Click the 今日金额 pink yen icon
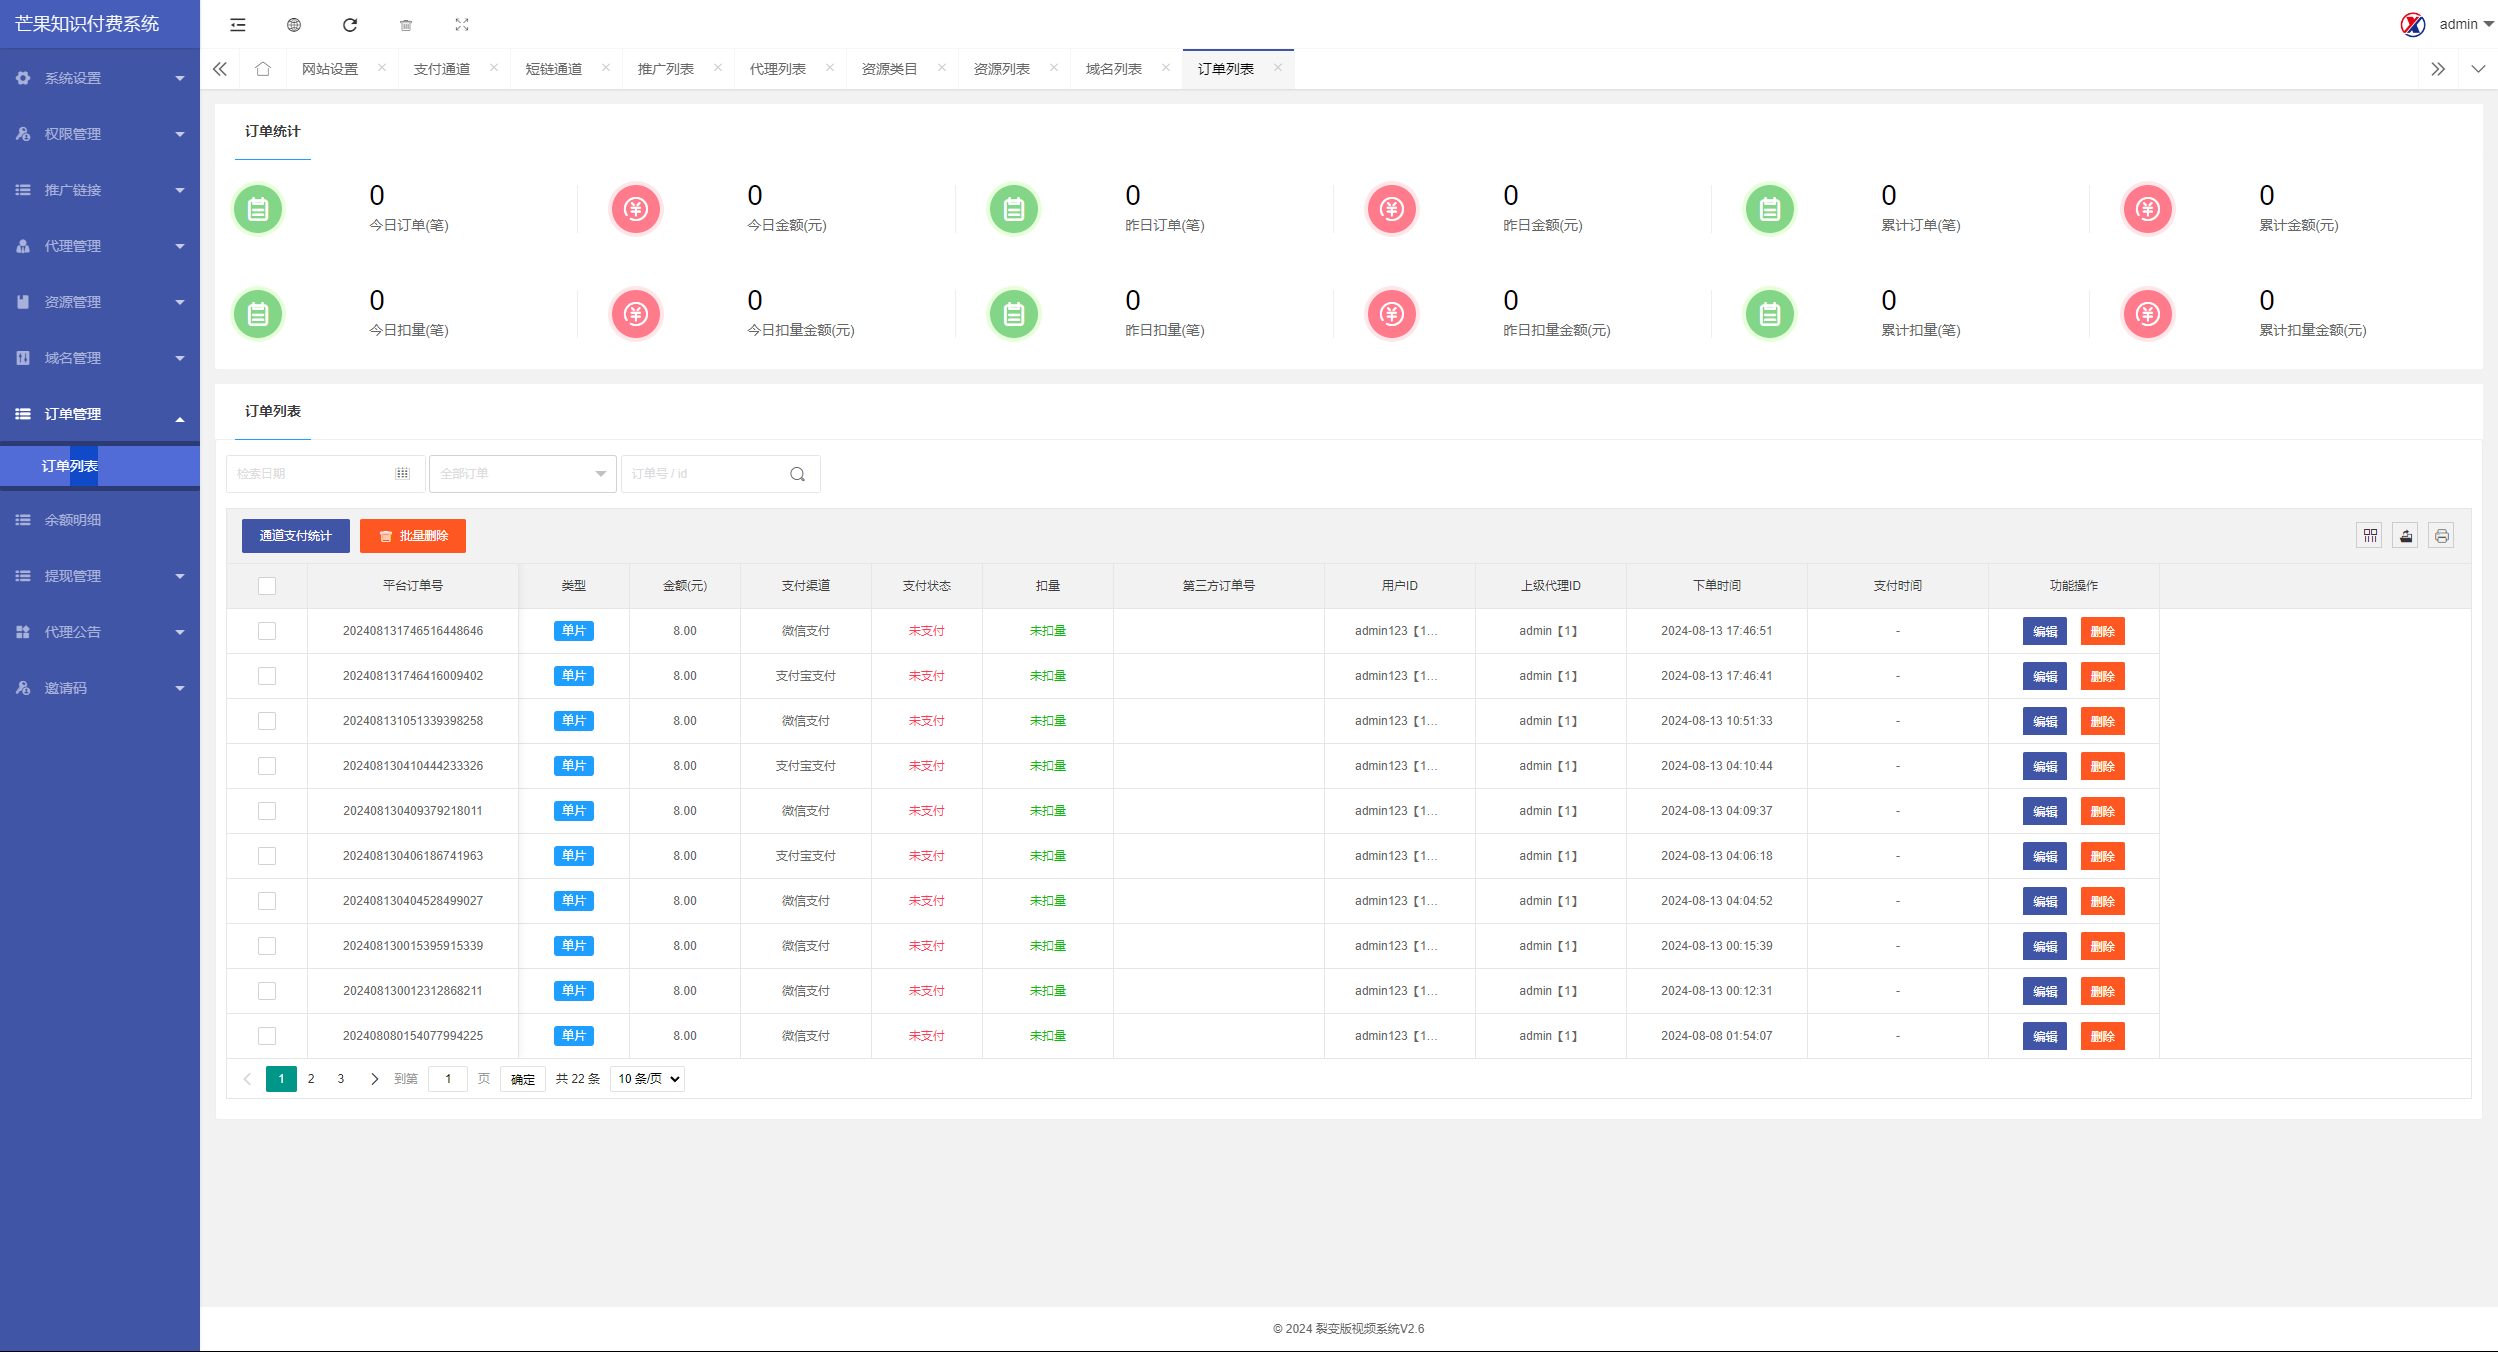Screen dimensions: 2498x1352 (636, 210)
